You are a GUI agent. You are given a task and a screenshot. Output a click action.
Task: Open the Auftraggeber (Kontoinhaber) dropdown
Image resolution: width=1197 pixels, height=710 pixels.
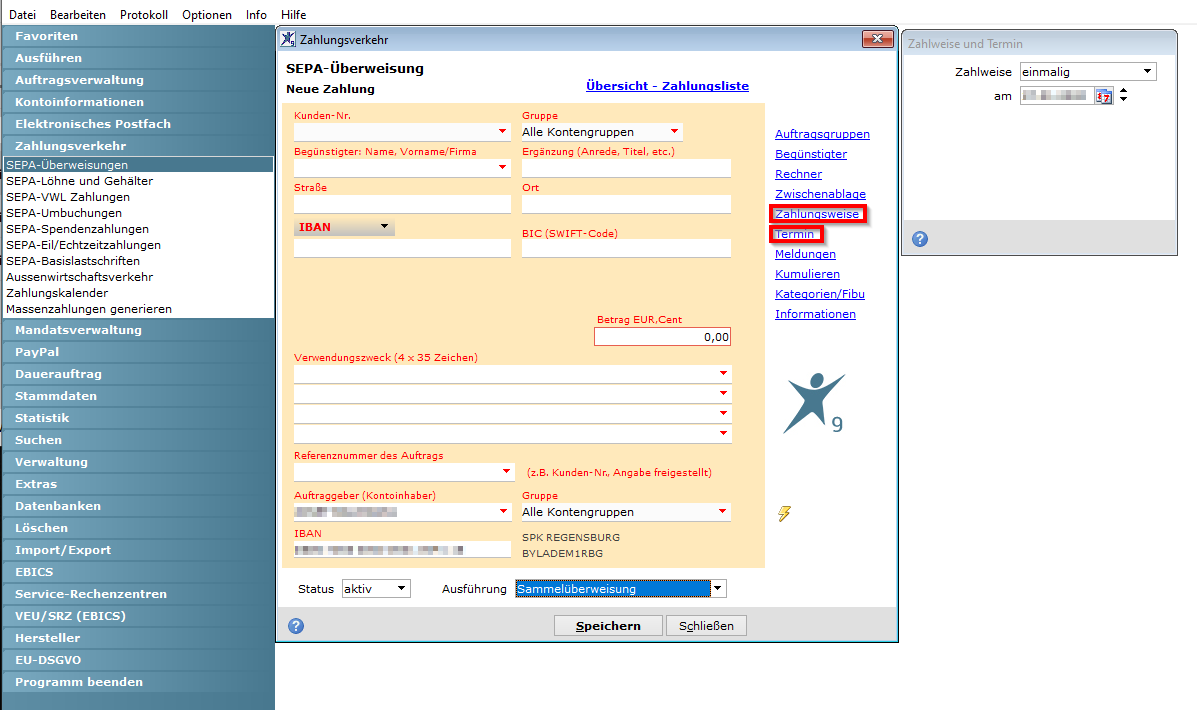pyautogui.click(x=504, y=512)
